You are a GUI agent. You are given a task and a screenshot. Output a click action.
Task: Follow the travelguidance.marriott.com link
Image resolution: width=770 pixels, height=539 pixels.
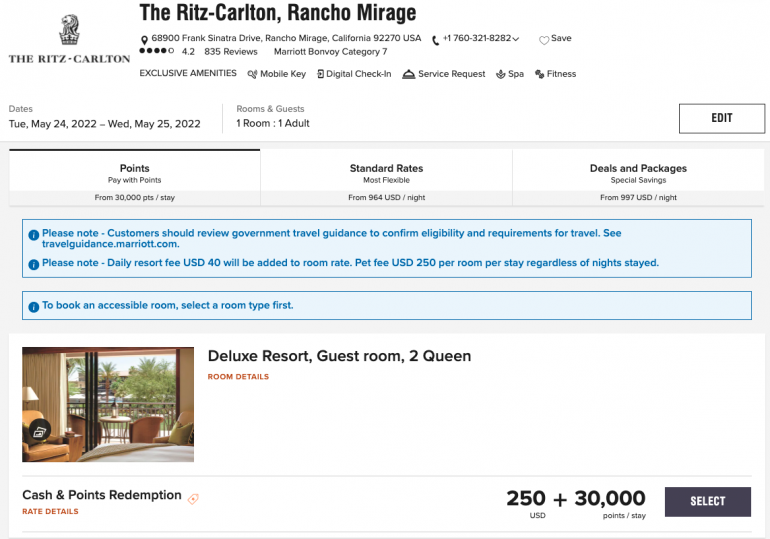click(110, 244)
